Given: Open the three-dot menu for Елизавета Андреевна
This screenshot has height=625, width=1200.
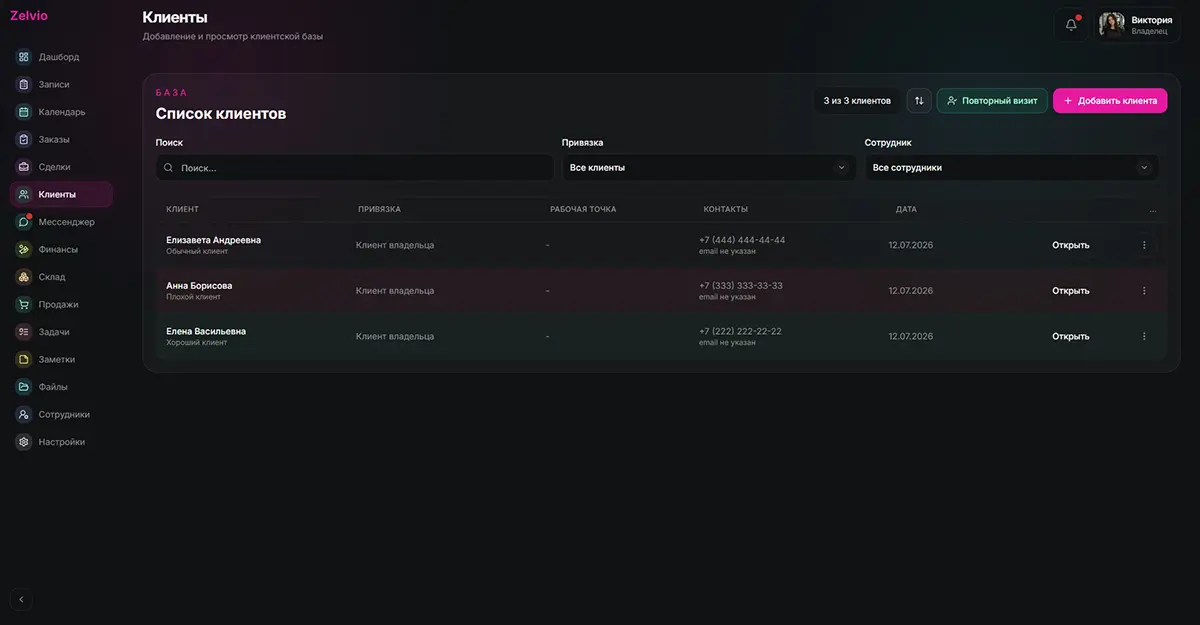Looking at the screenshot, I should [1144, 245].
